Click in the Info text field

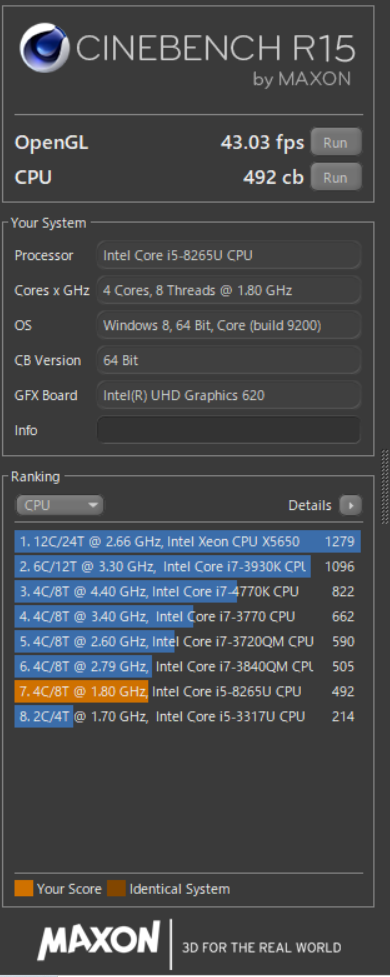[229, 430]
